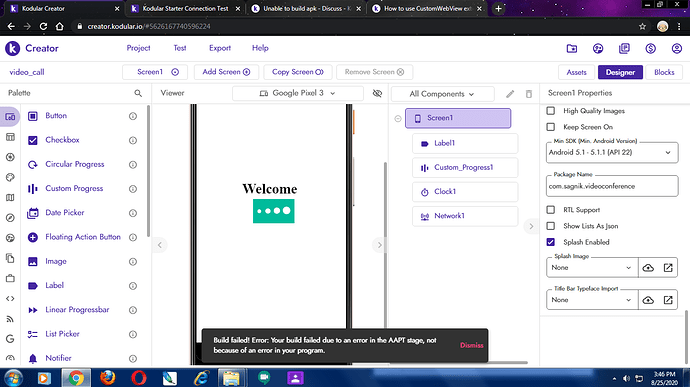Open the Google Pixel 3 device dropdown

(297, 93)
